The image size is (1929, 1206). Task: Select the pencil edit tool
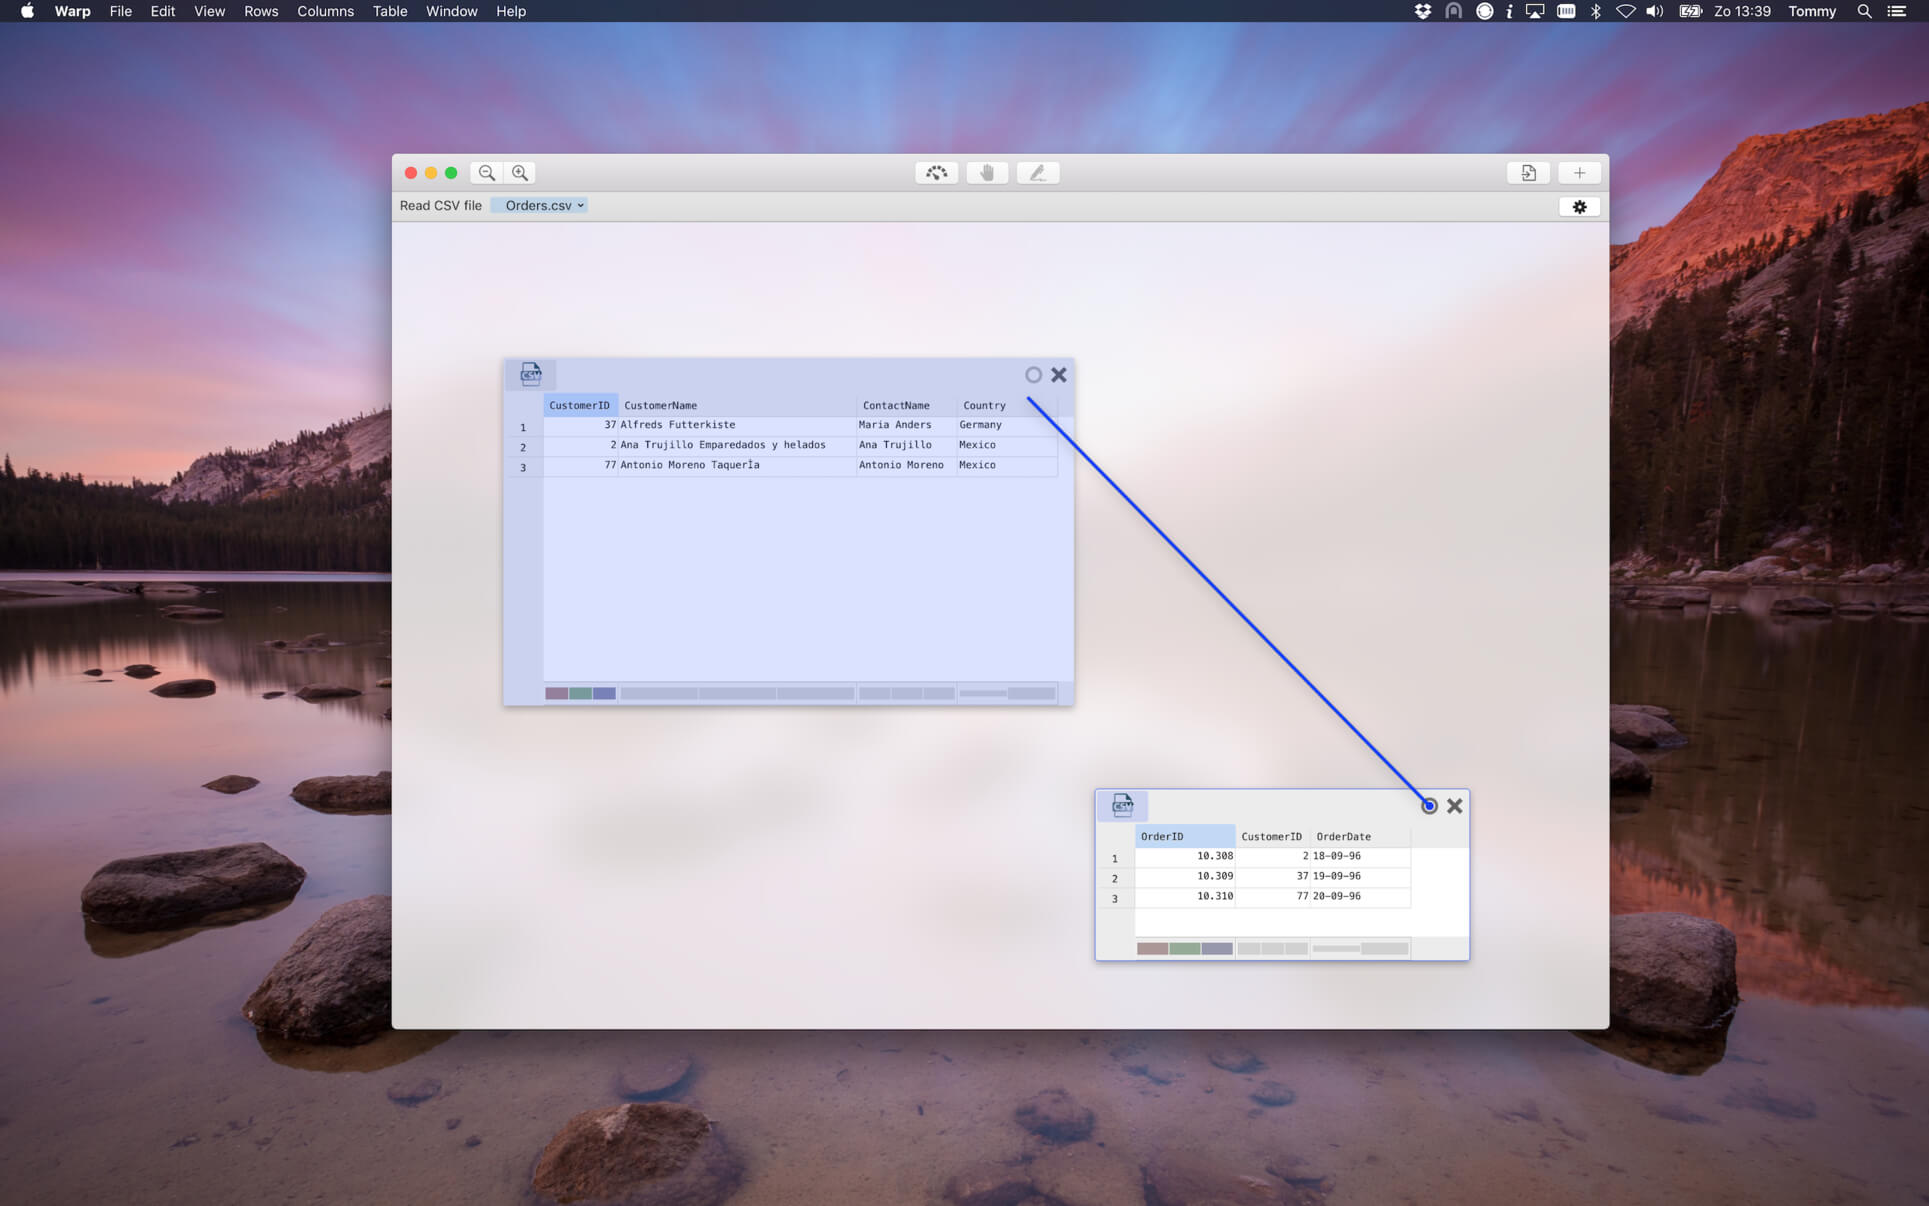(1037, 173)
